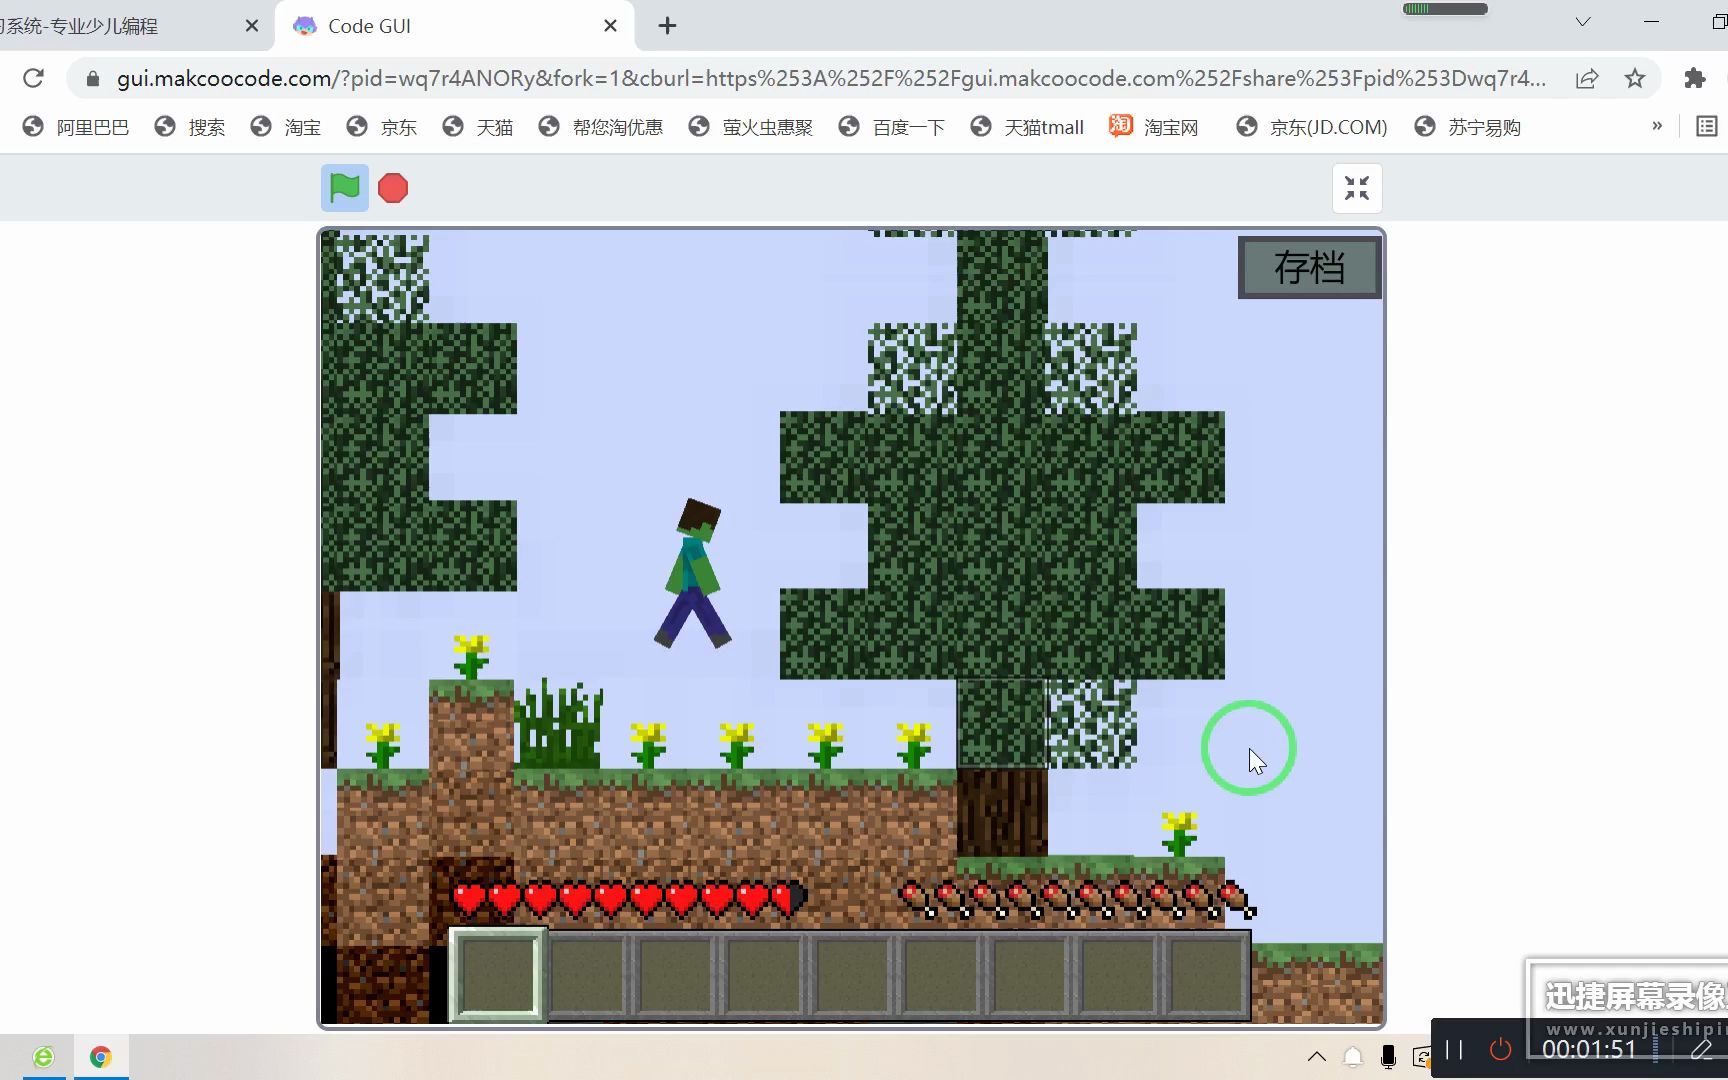Bookmark this page with star icon

[x=1635, y=78]
